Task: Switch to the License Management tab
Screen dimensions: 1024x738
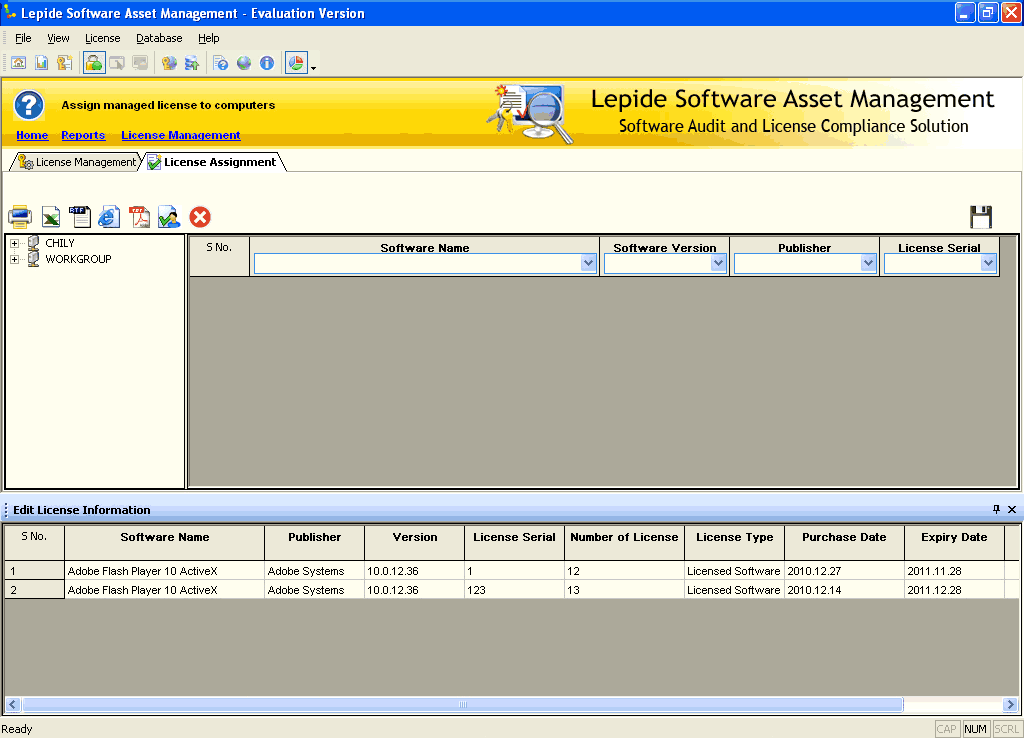Action: point(78,162)
